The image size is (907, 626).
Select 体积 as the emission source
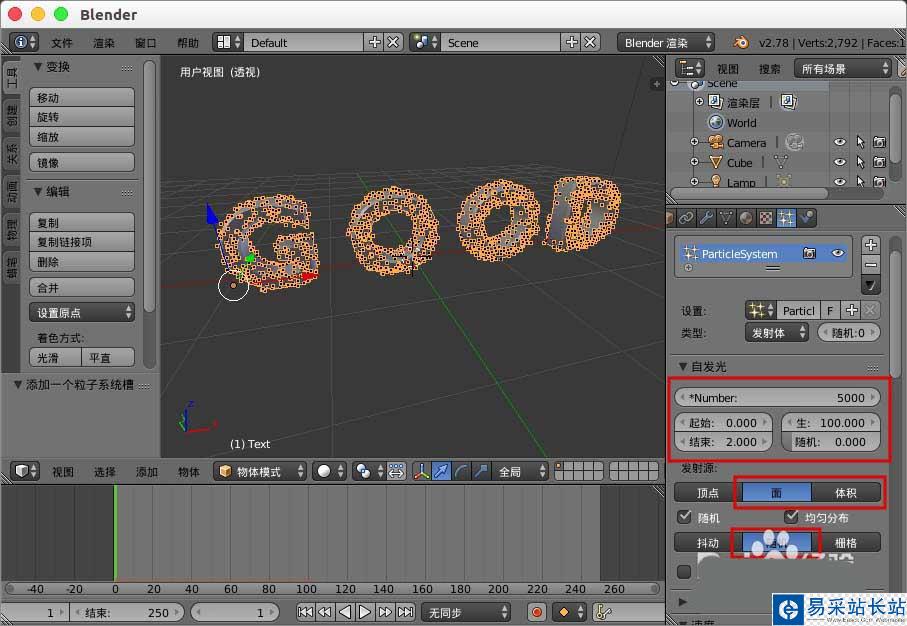[x=845, y=492]
